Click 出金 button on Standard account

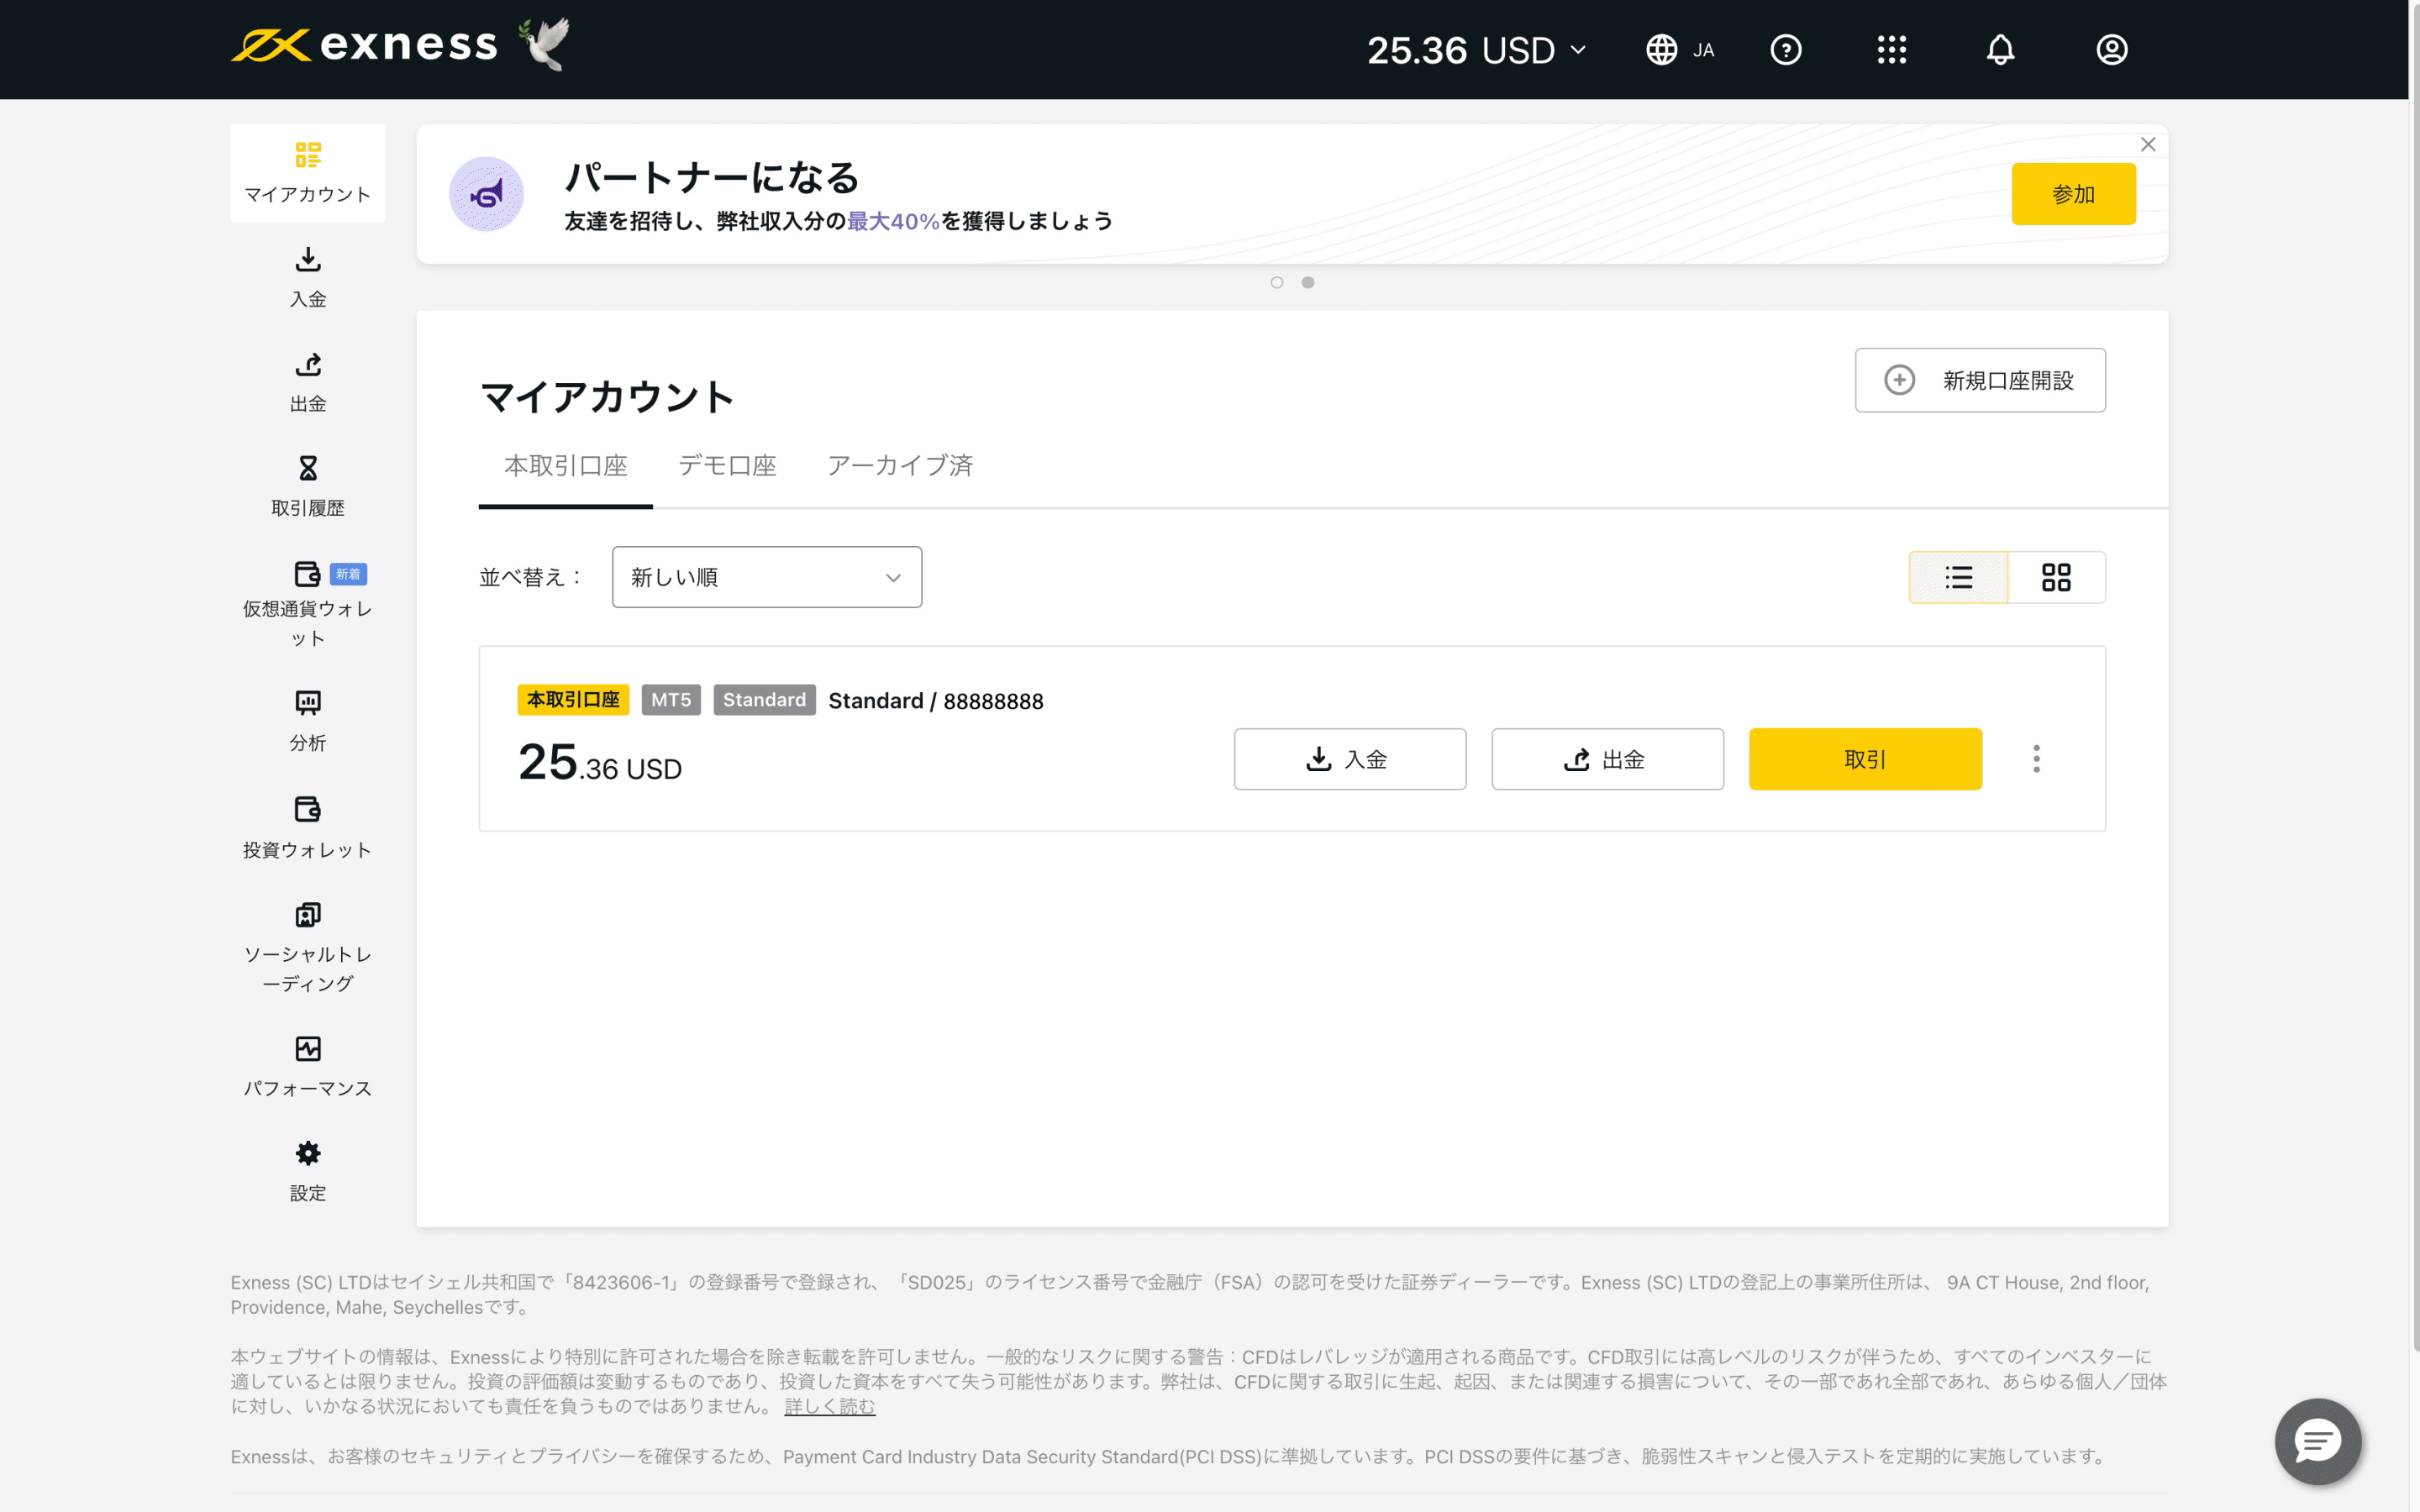1607,759
